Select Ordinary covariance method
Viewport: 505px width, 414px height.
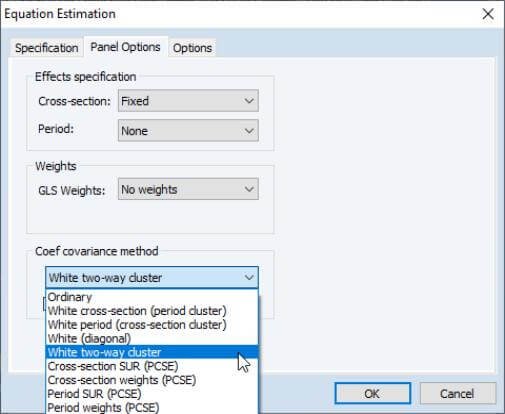(152, 297)
